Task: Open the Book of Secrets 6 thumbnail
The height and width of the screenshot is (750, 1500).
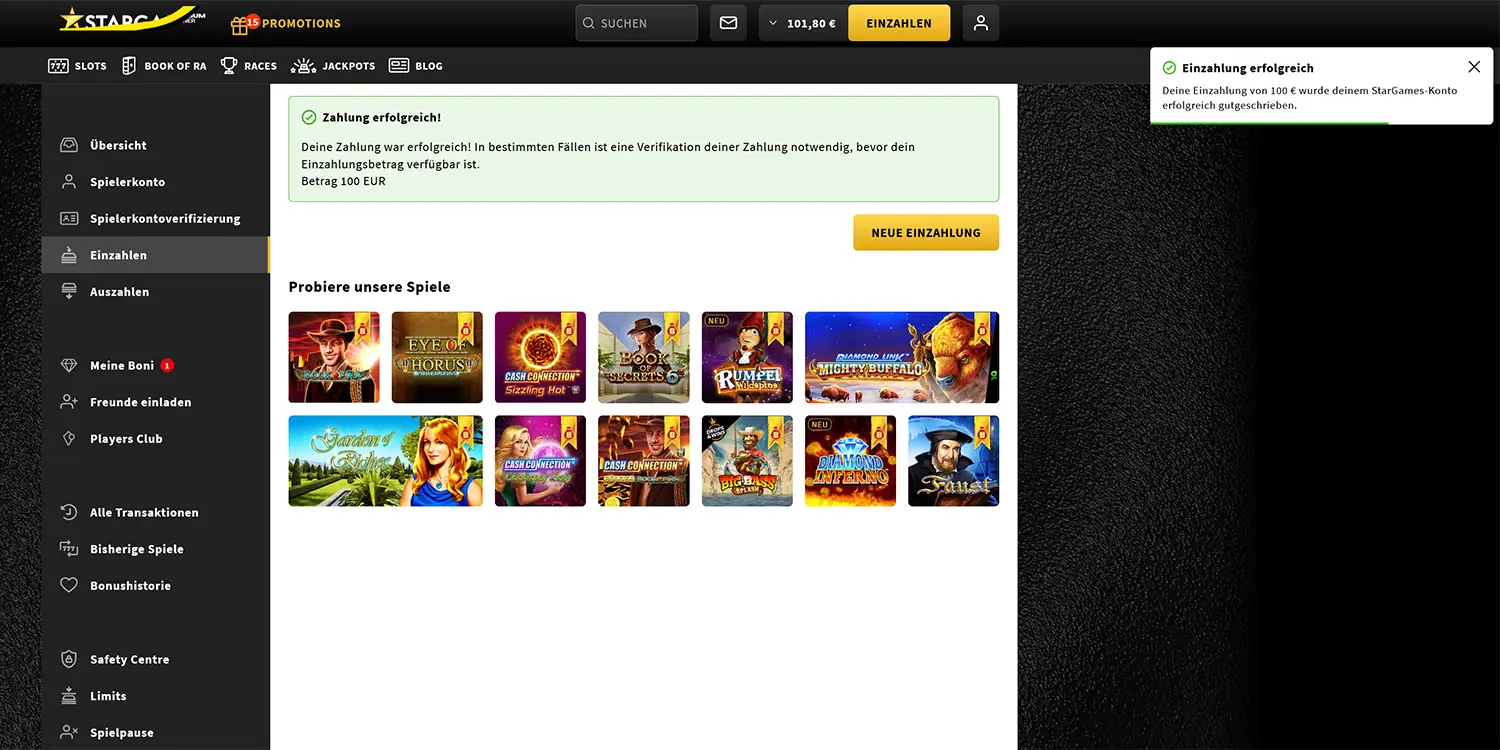Action: 644,357
